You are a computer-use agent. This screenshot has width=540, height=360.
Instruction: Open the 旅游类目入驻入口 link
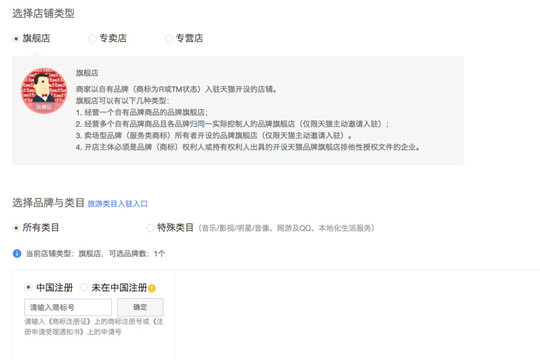tap(117, 204)
